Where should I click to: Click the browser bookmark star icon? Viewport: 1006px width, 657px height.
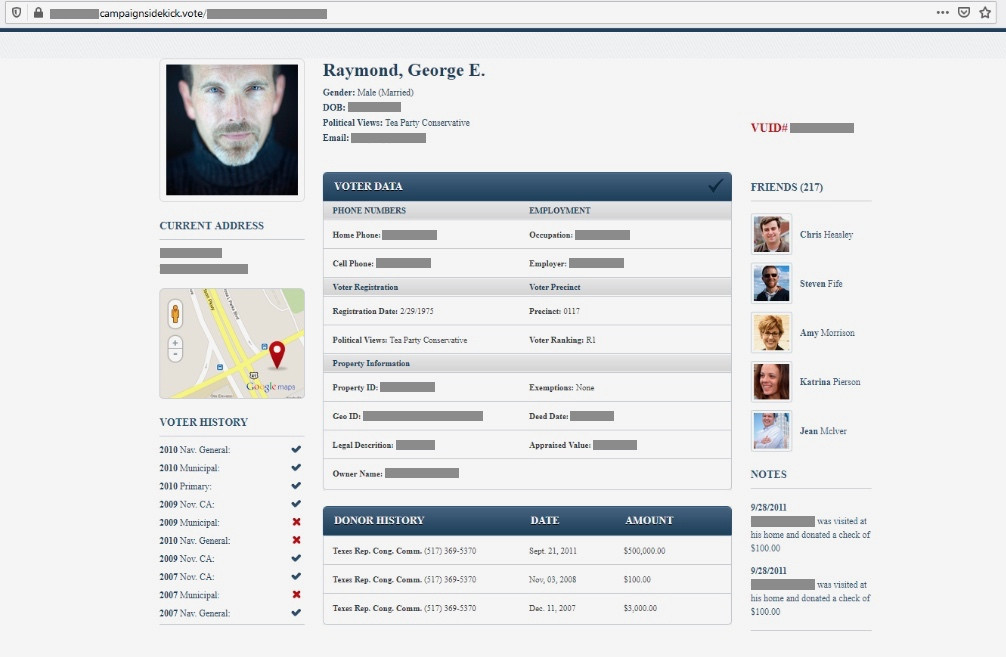tap(985, 12)
